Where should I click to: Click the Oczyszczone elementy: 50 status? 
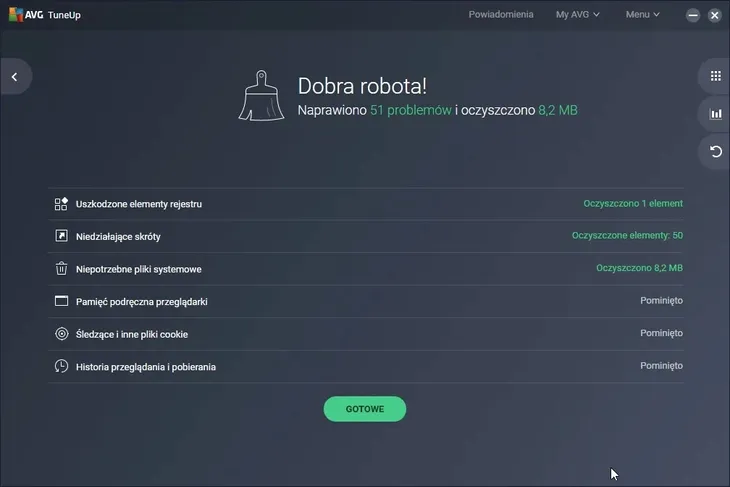tap(627, 236)
